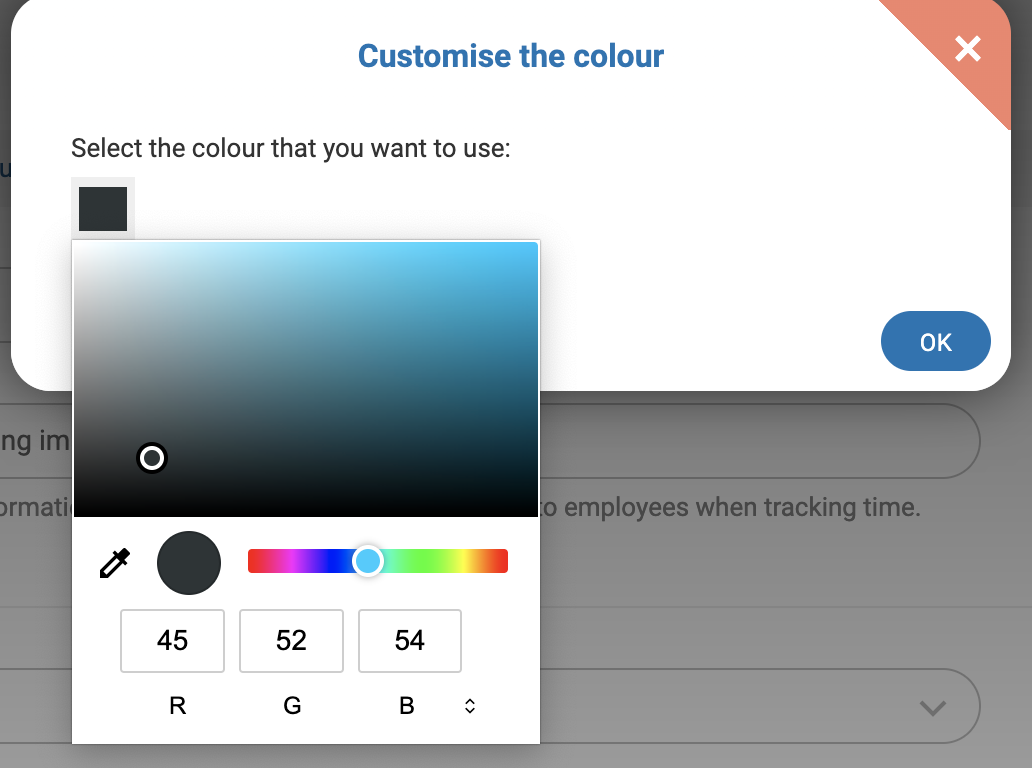1032x768 pixels.
Task: Close the Customise the colour dialog
Action: pyautogui.click(x=968, y=48)
